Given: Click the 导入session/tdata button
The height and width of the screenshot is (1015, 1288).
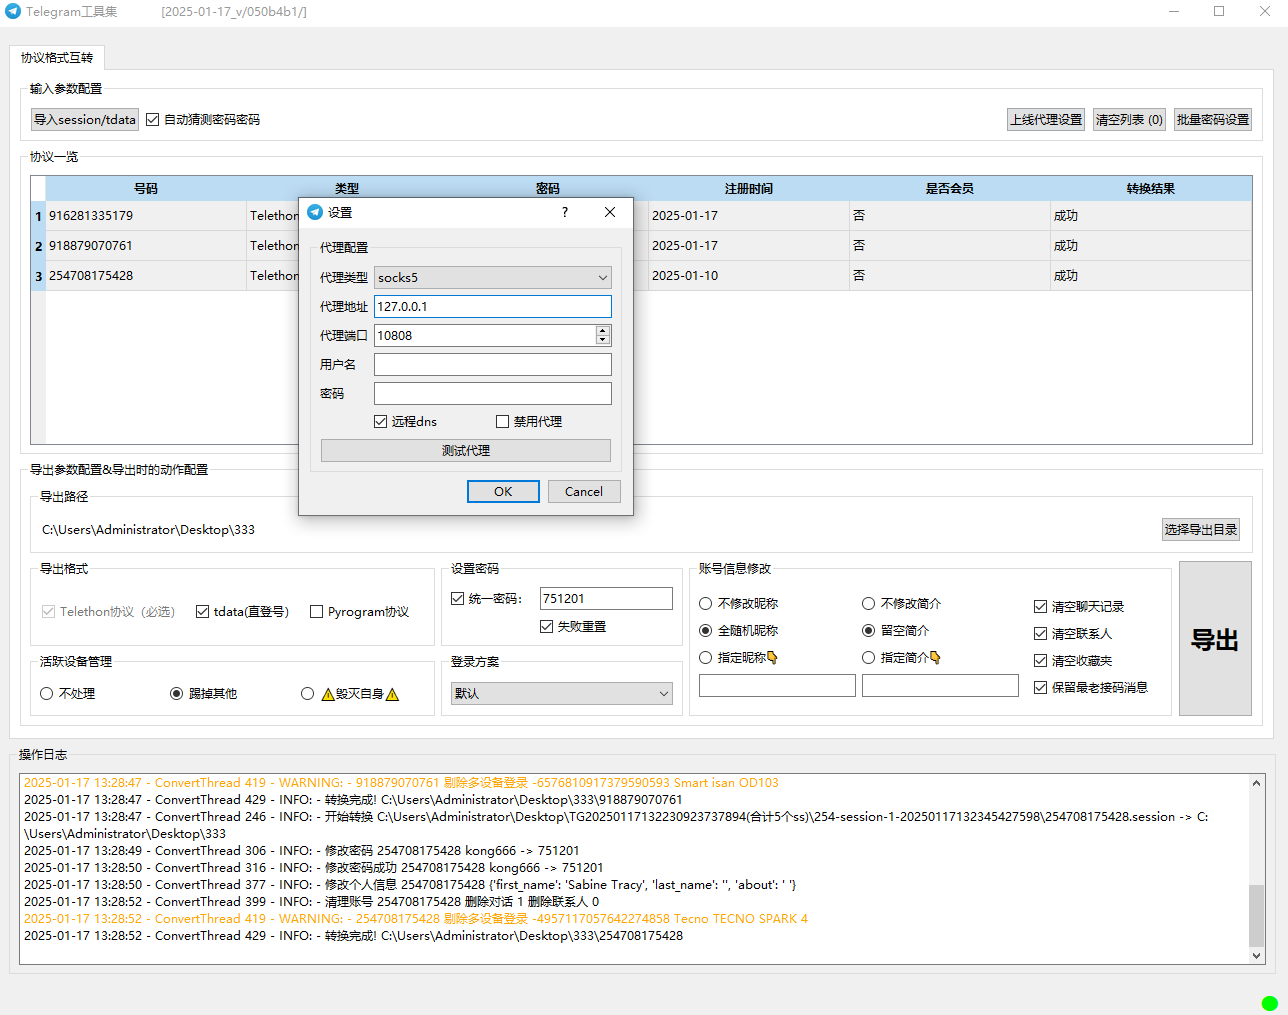Looking at the screenshot, I should pyautogui.click(x=85, y=120).
